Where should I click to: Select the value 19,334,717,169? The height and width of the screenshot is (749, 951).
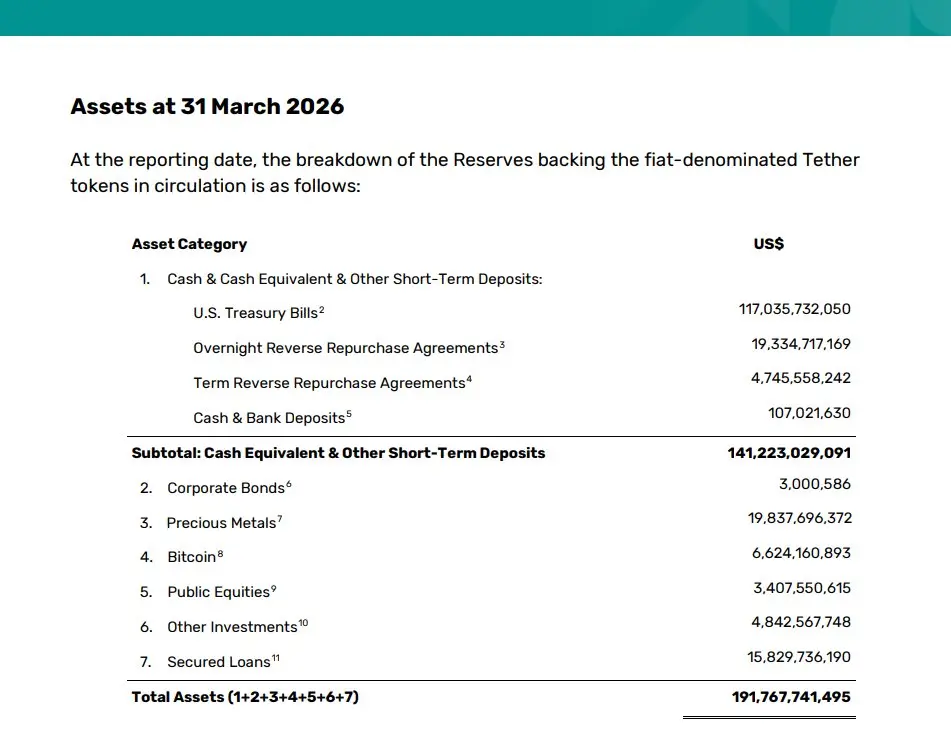pyautogui.click(x=801, y=344)
